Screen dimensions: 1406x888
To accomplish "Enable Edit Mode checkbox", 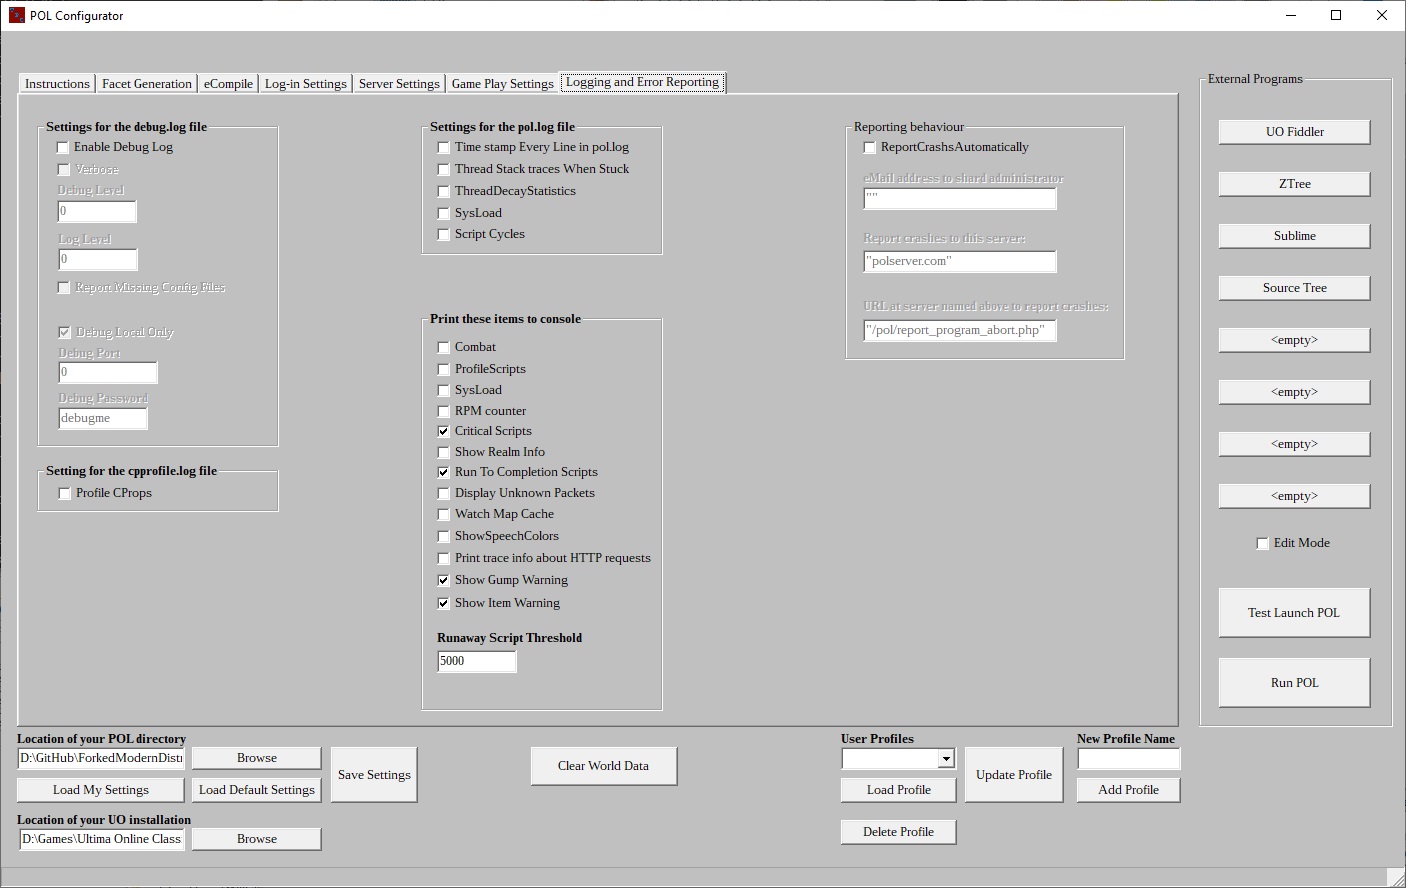I will [1262, 544].
